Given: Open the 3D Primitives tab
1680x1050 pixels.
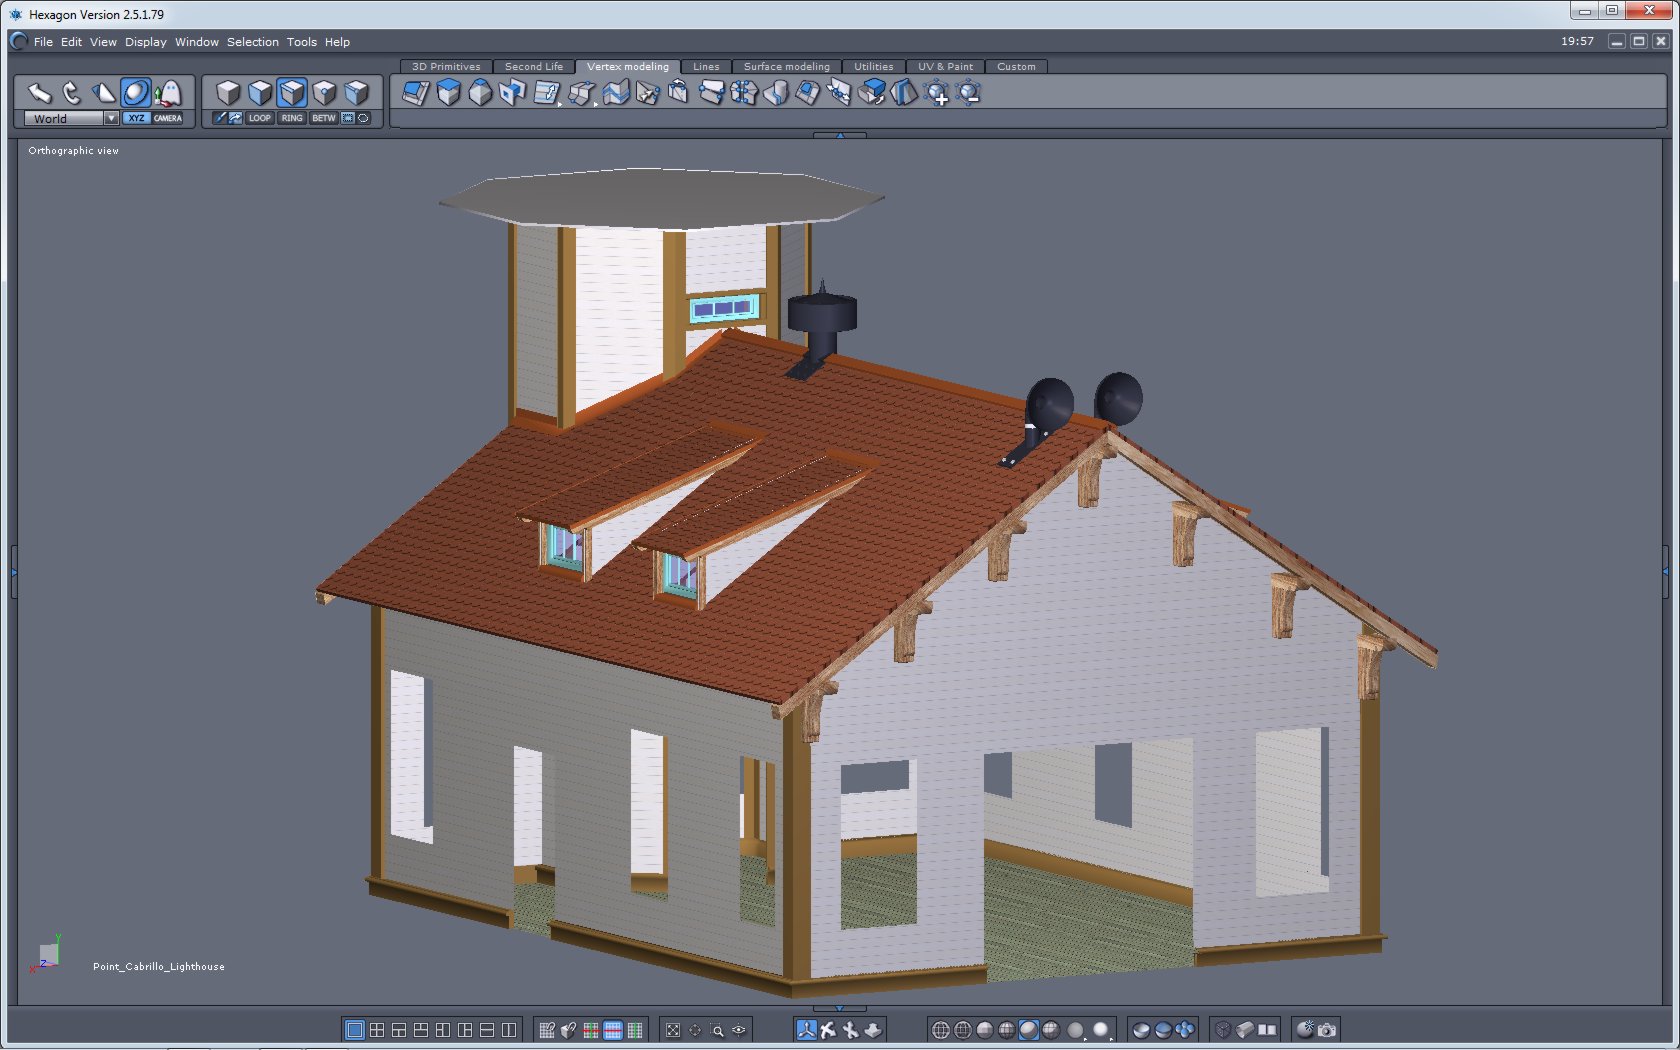Looking at the screenshot, I should (x=446, y=67).
